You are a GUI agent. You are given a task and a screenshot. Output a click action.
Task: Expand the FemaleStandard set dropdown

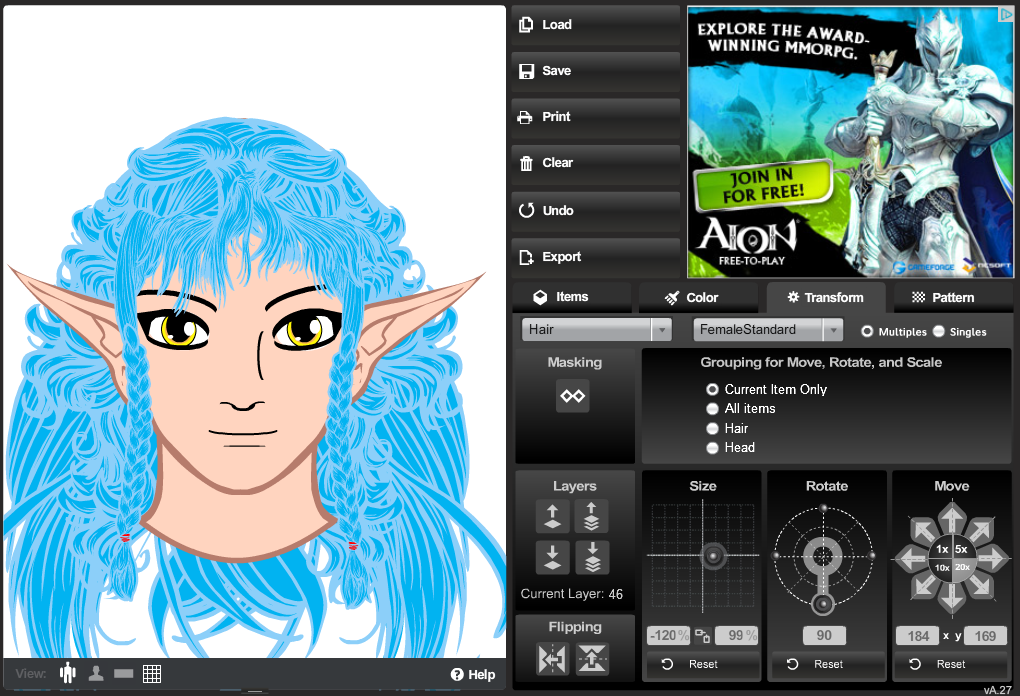pos(768,330)
